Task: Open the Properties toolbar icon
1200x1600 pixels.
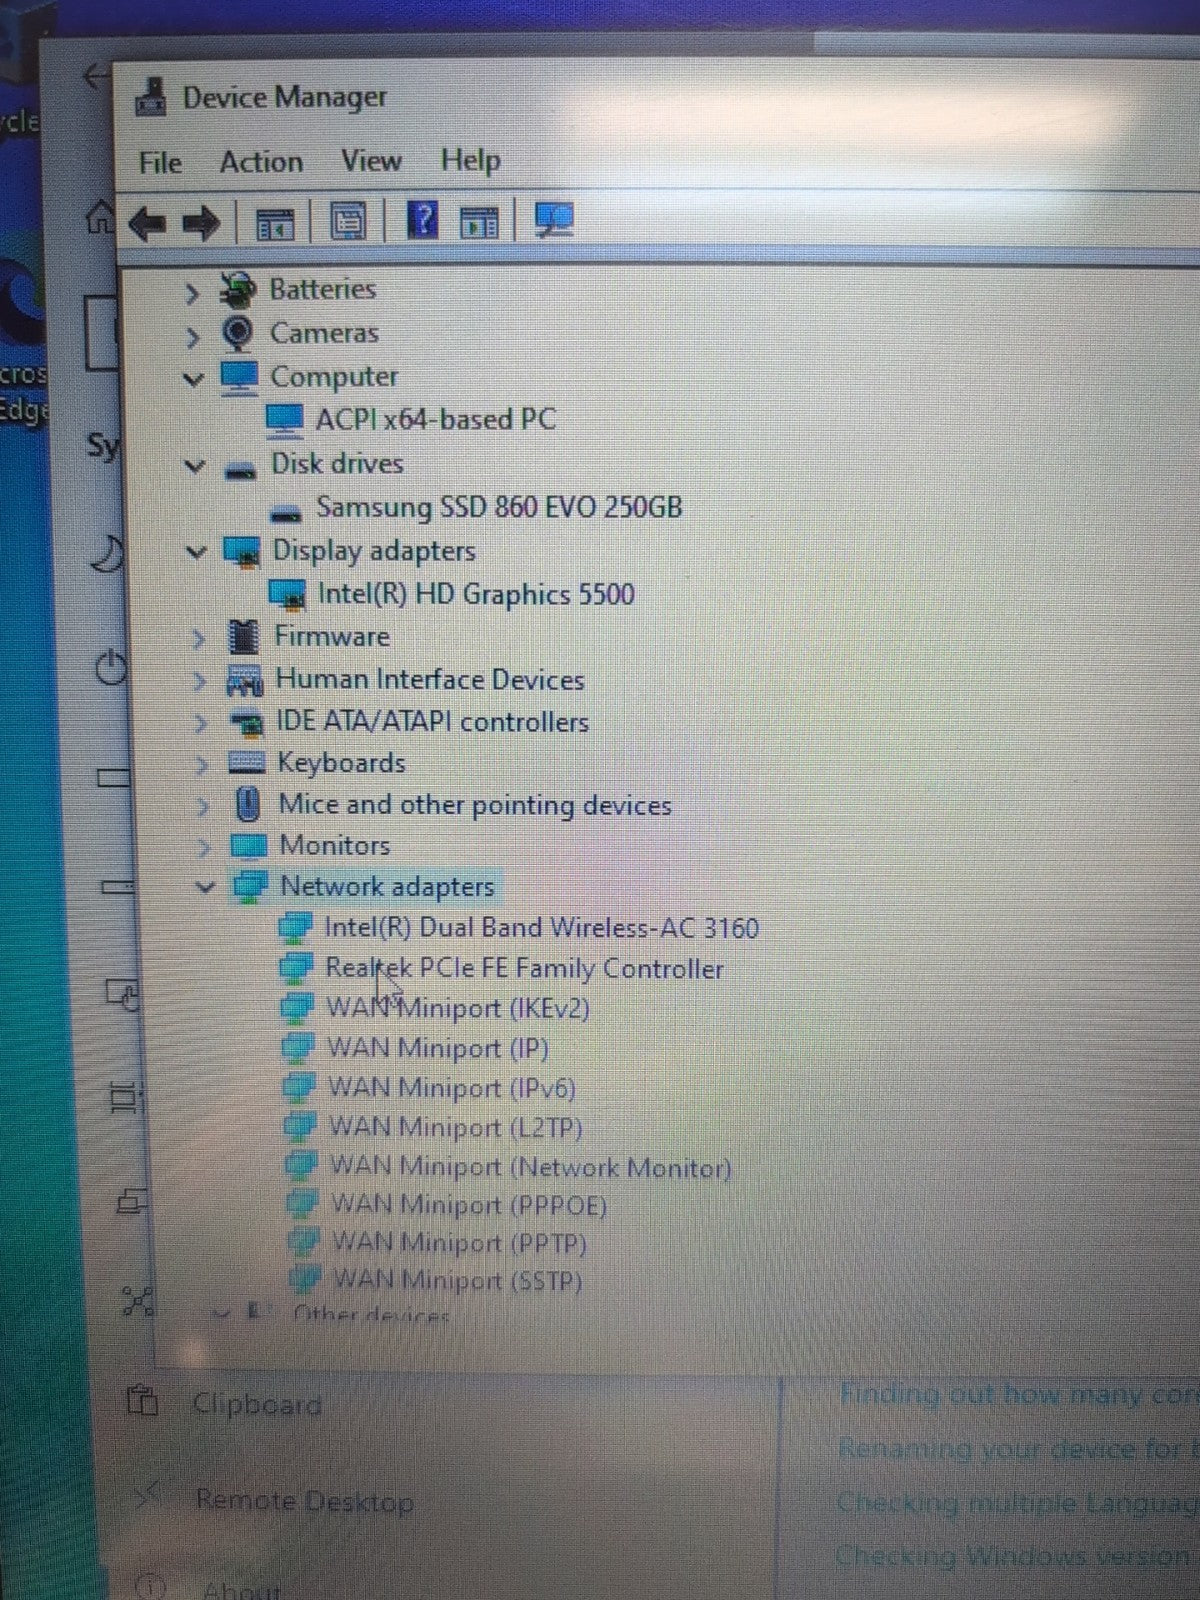Action: pyautogui.click(x=347, y=221)
